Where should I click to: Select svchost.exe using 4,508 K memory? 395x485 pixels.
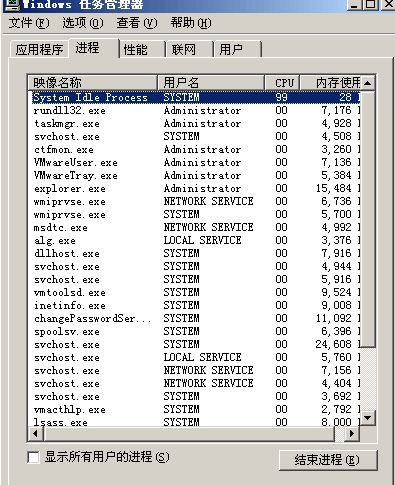point(196,136)
